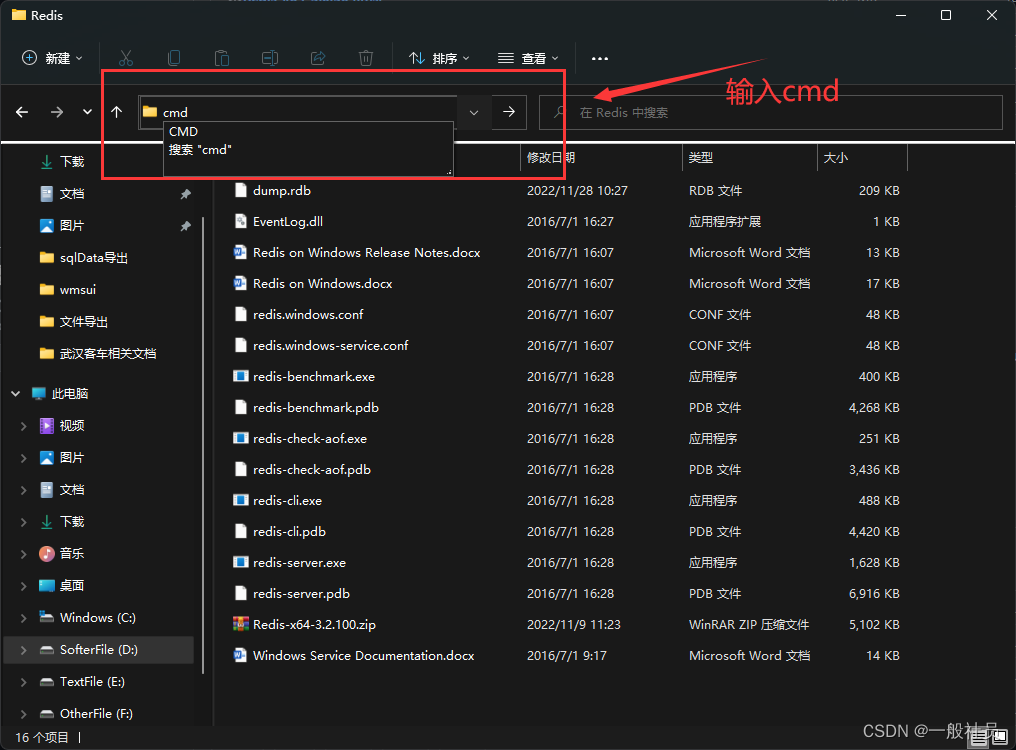Open the three-dots more options menu

point(600,58)
